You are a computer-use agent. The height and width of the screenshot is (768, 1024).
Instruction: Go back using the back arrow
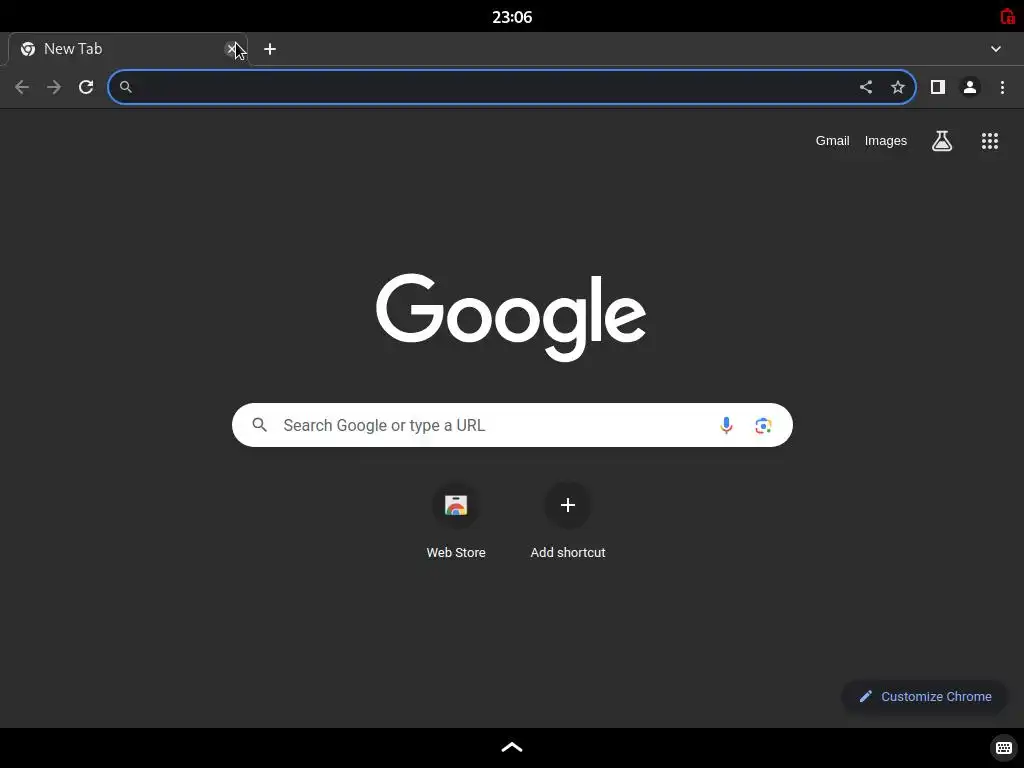[22, 87]
